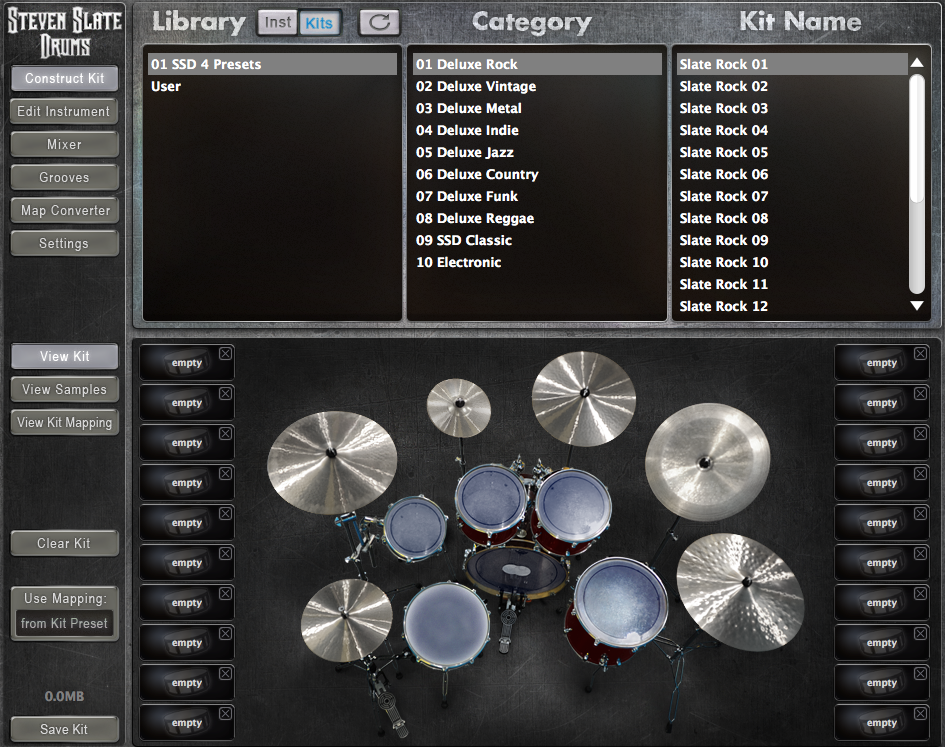Switch to the Mixer page

(64, 145)
